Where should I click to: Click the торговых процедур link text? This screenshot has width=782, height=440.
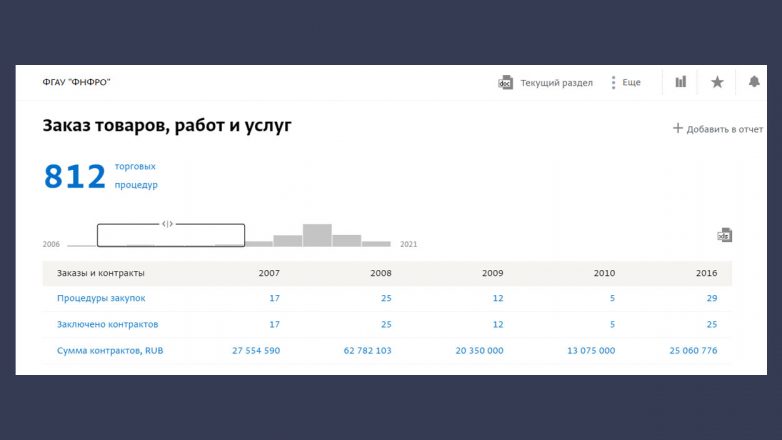pyautogui.click(x=136, y=176)
